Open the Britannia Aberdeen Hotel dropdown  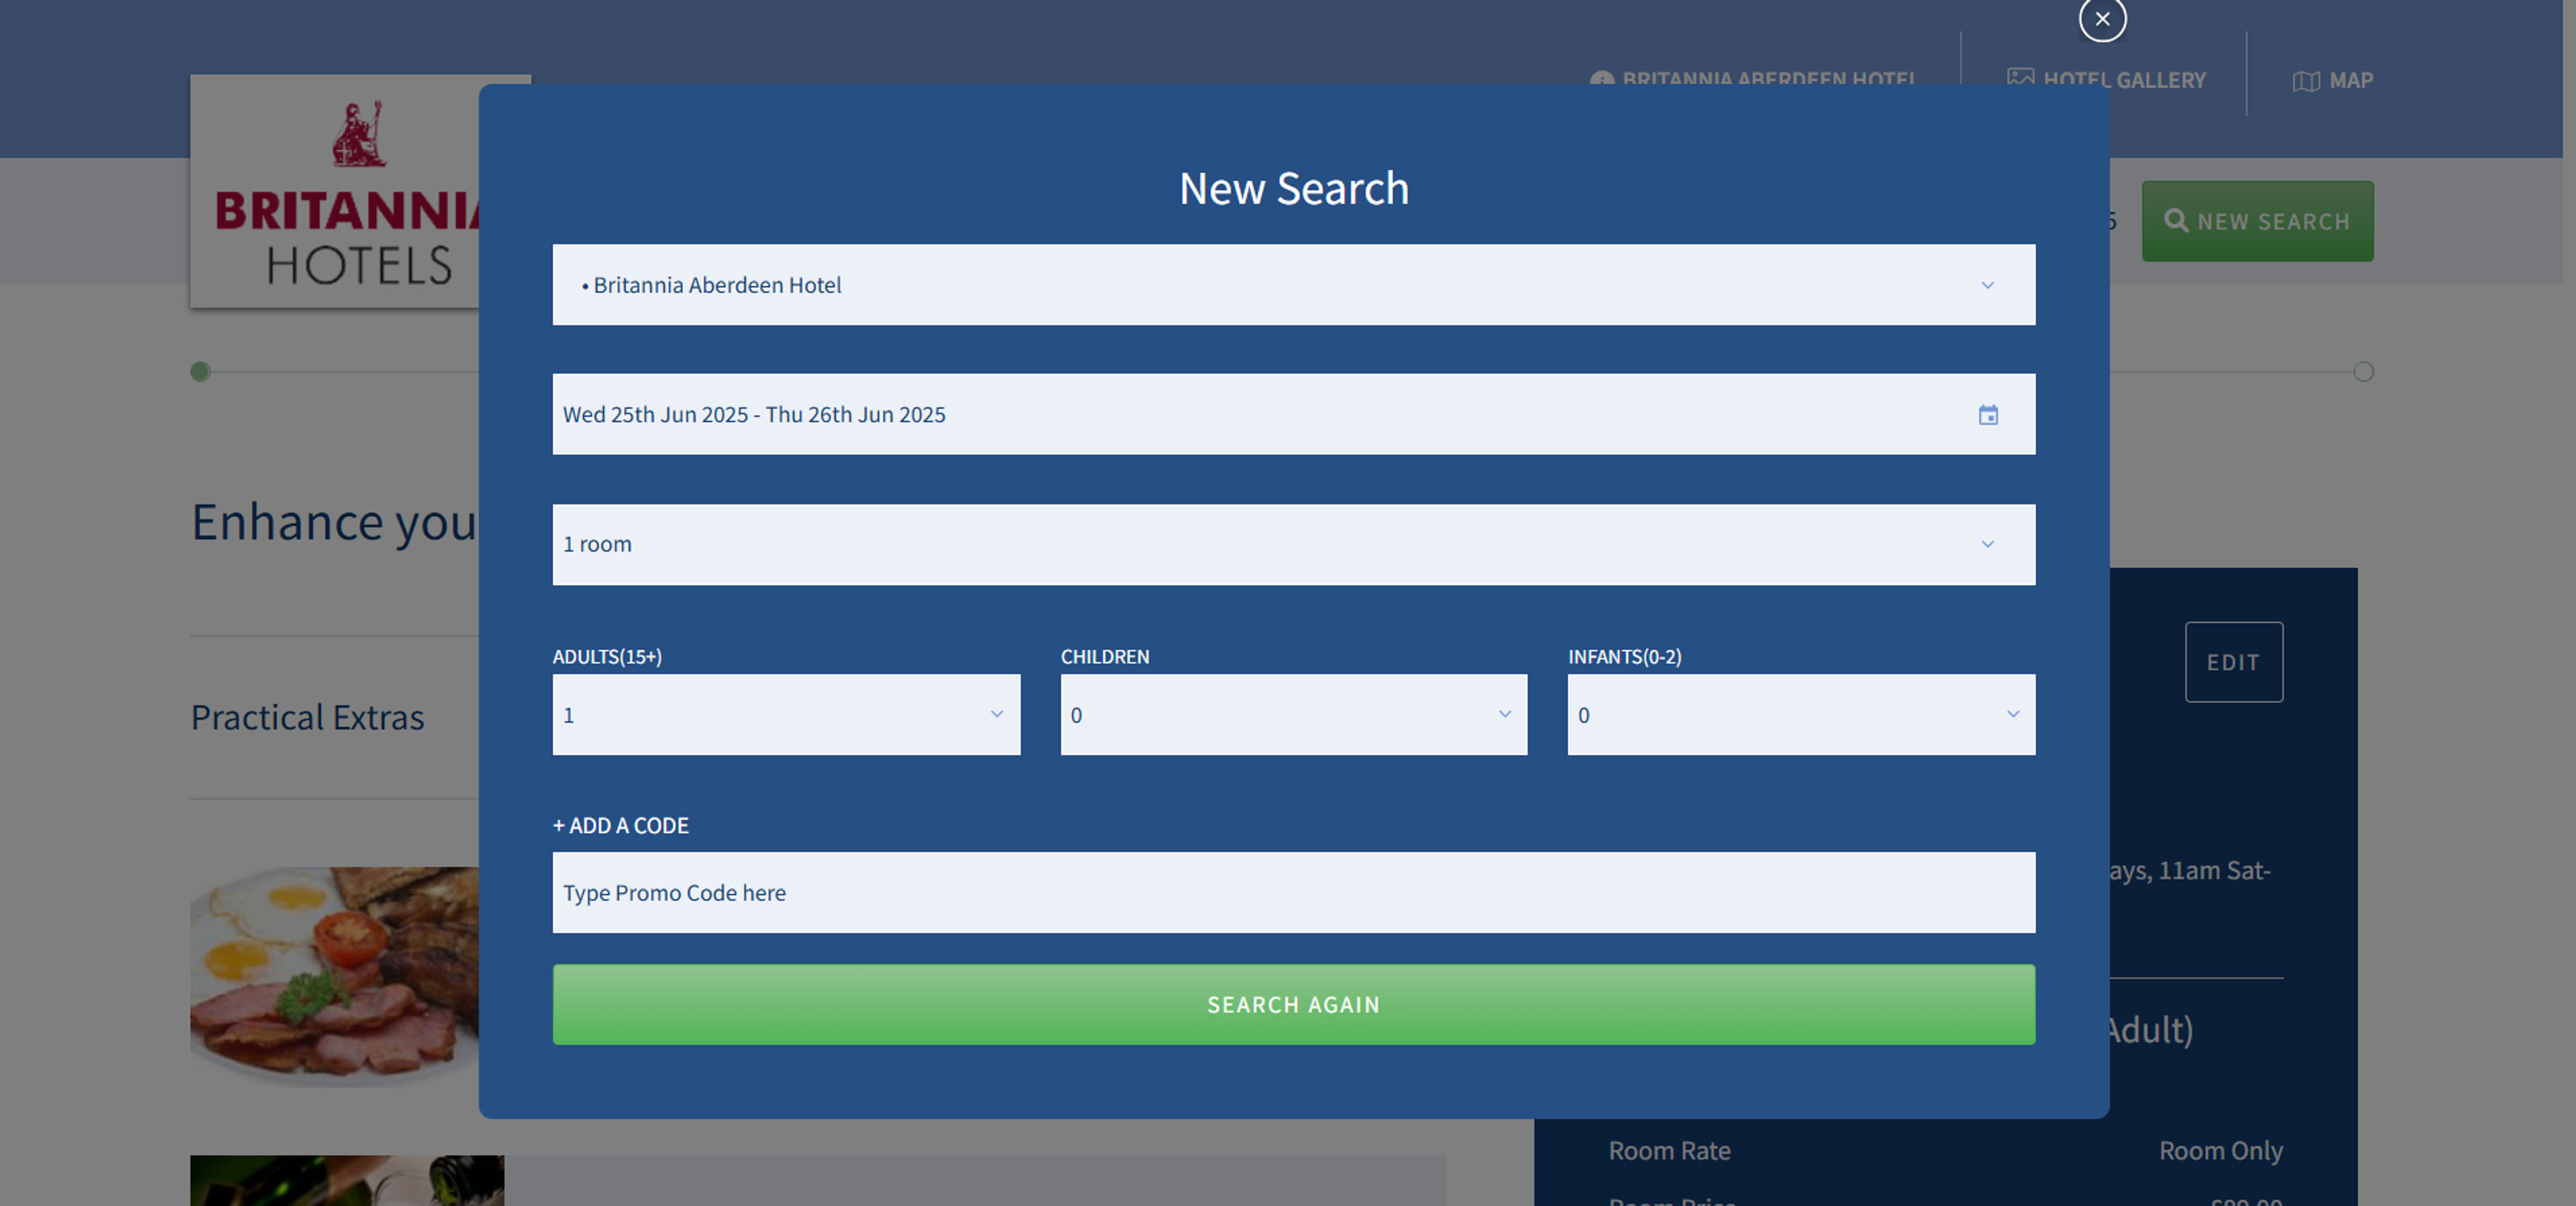click(x=1293, y=285)
